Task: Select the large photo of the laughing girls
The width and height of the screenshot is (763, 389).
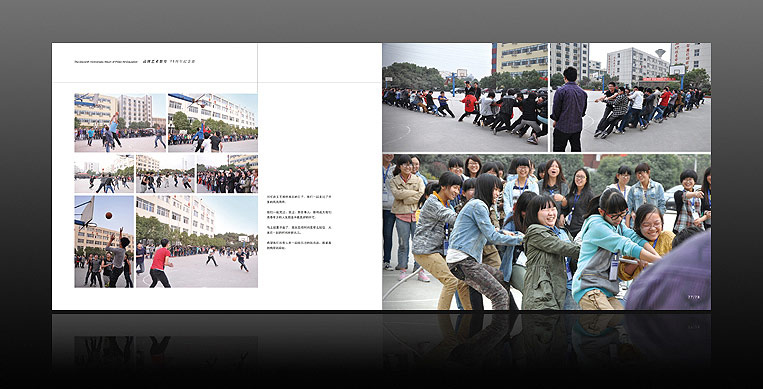Action: click(546, 232)
